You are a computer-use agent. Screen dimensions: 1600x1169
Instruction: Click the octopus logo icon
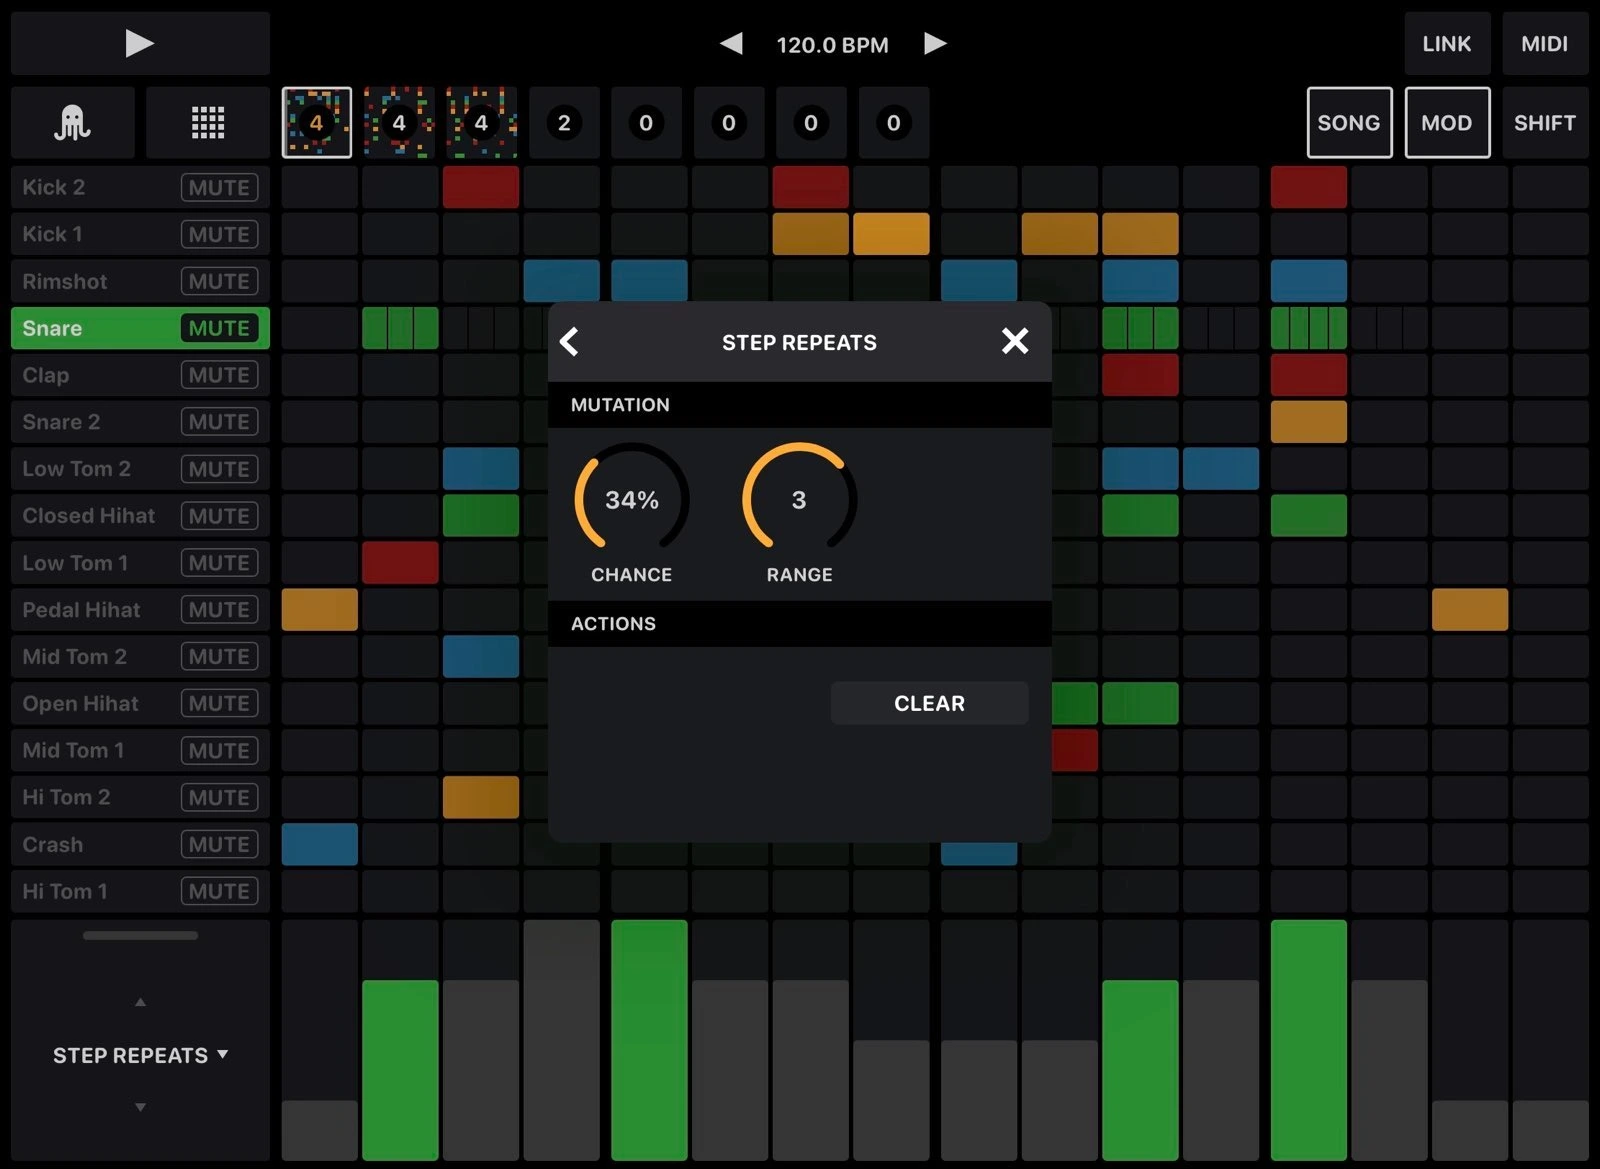[72, 123]
